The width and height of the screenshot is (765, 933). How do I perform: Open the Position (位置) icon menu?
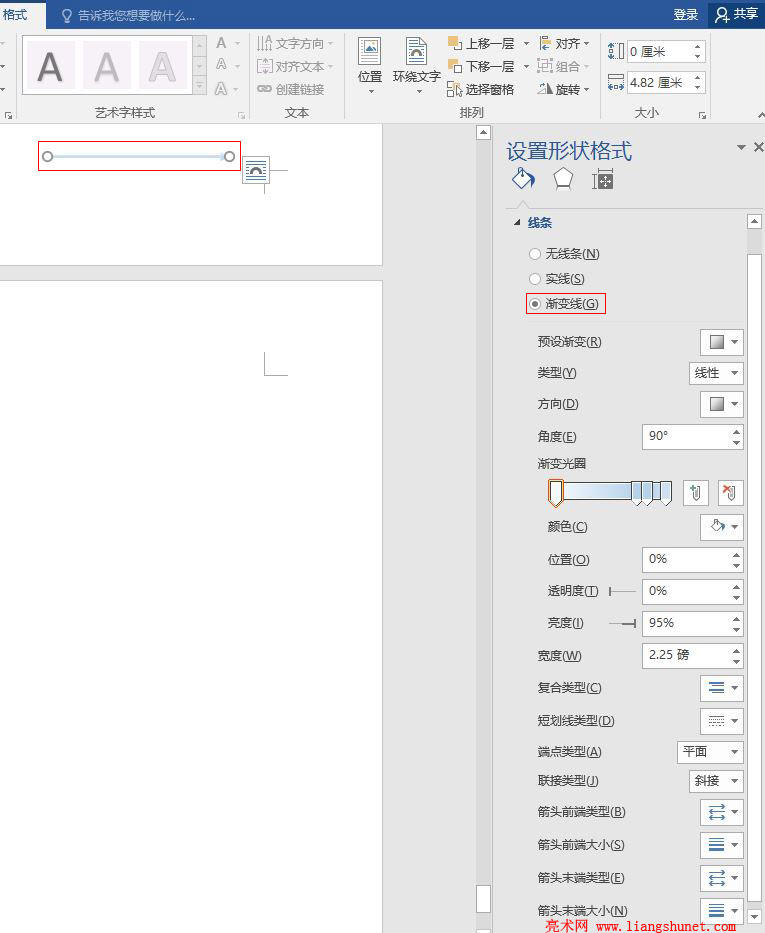click(369, 67)
